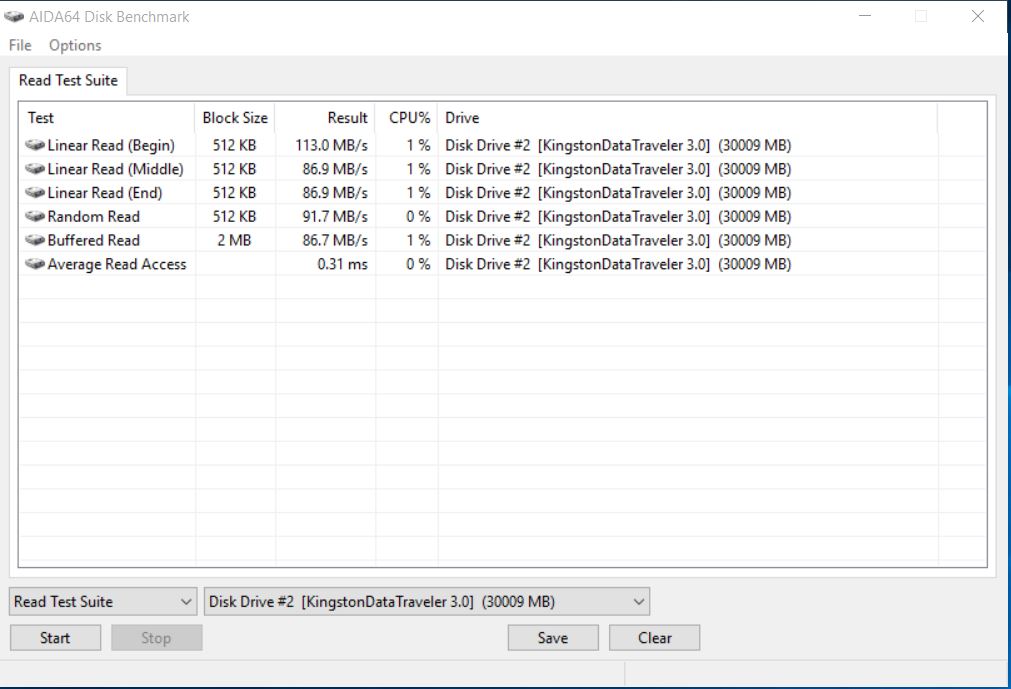Click the 2 MB block size cell
This screenshot has height=689, width=1011.
[234, 240]
